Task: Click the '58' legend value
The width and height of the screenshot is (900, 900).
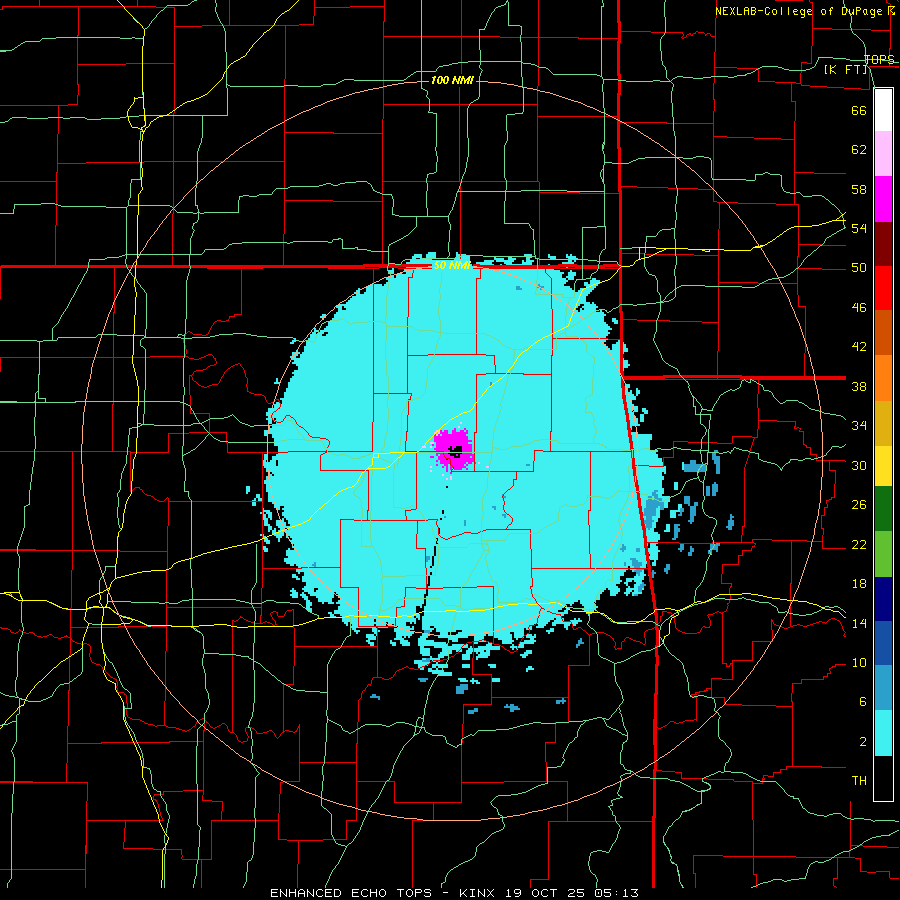Action: (859, 189)
